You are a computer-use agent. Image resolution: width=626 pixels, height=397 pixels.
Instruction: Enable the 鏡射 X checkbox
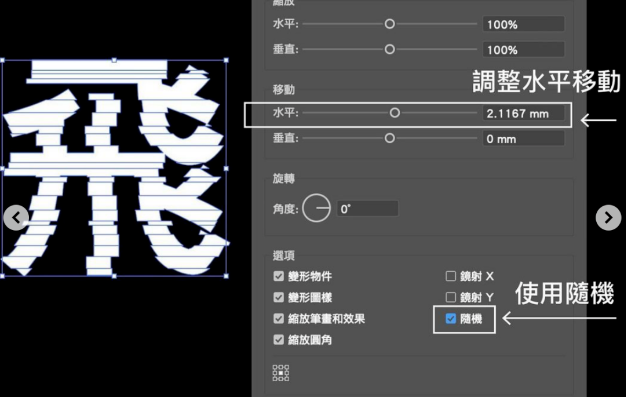point(451,276)
